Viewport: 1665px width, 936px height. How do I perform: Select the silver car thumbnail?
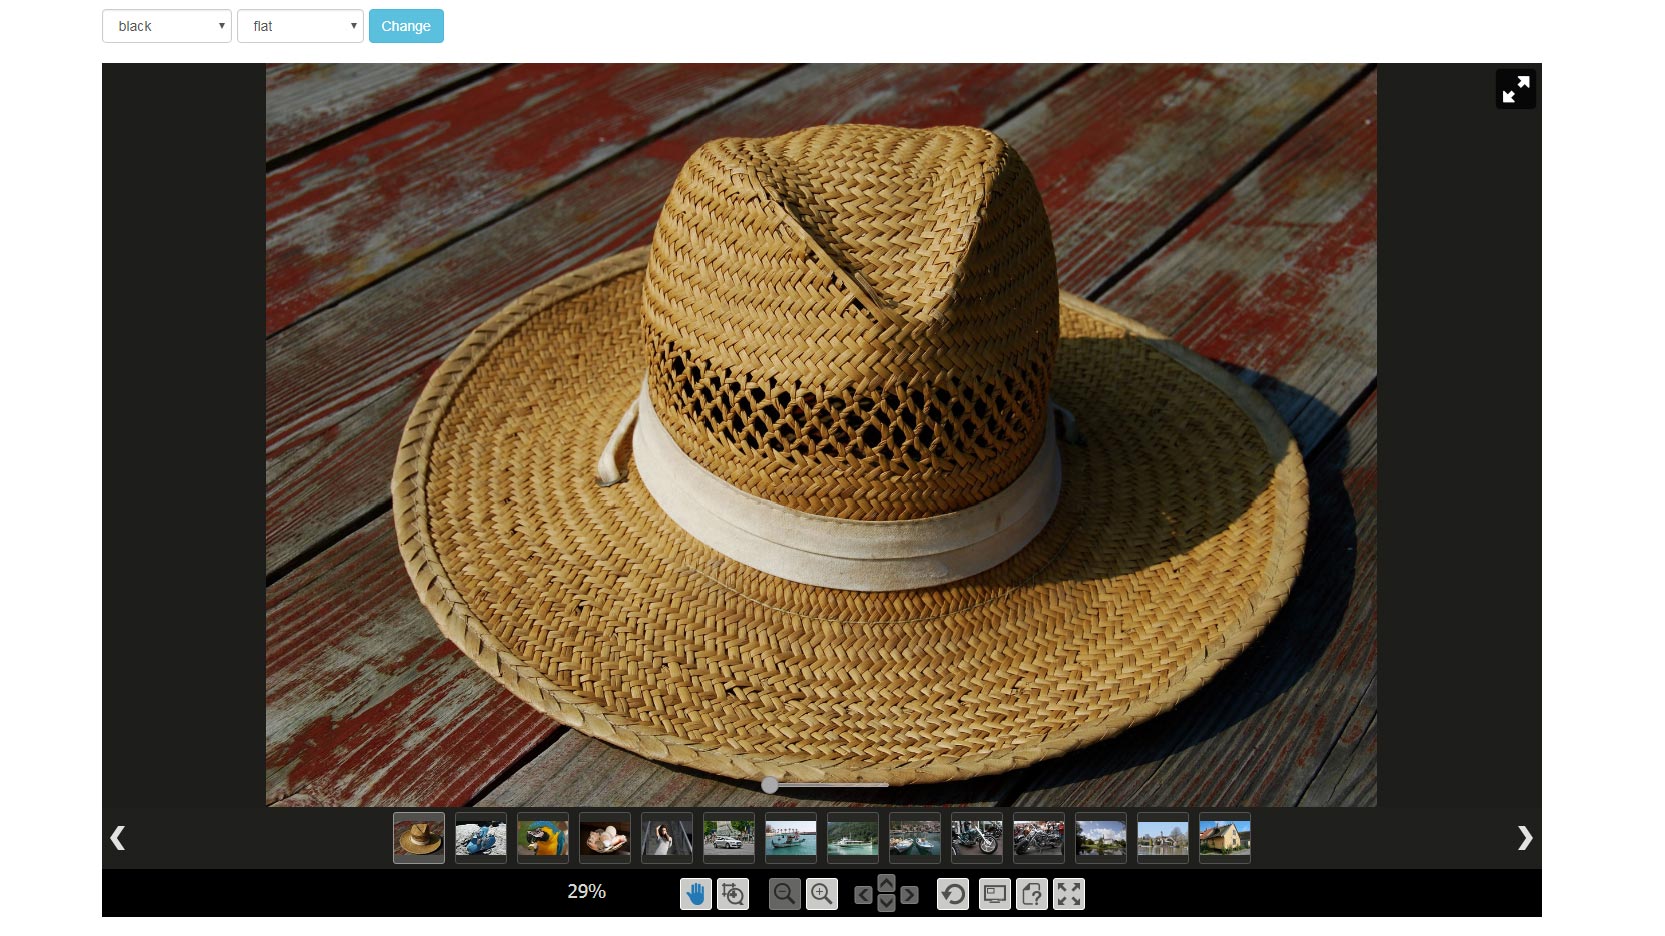click(729, 838)
